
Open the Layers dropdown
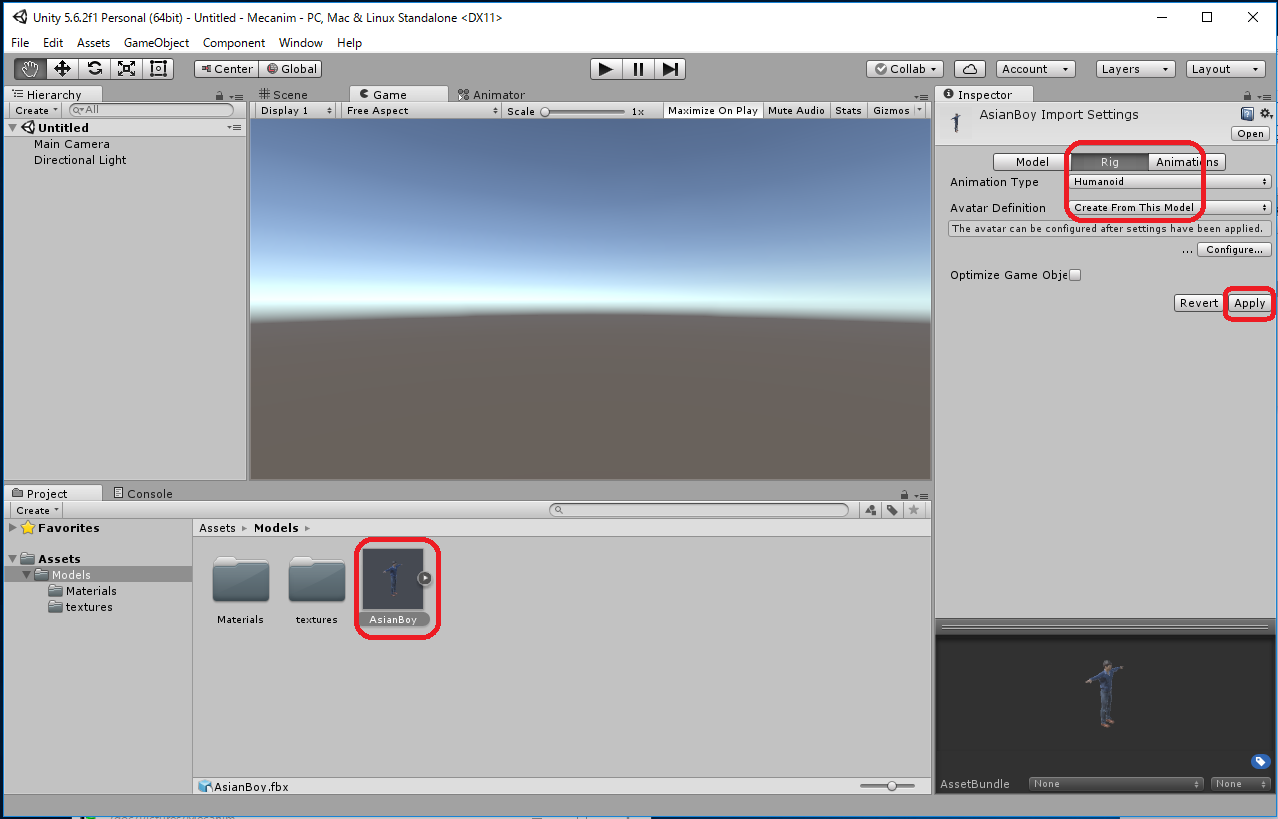[x=1134, y=69]
